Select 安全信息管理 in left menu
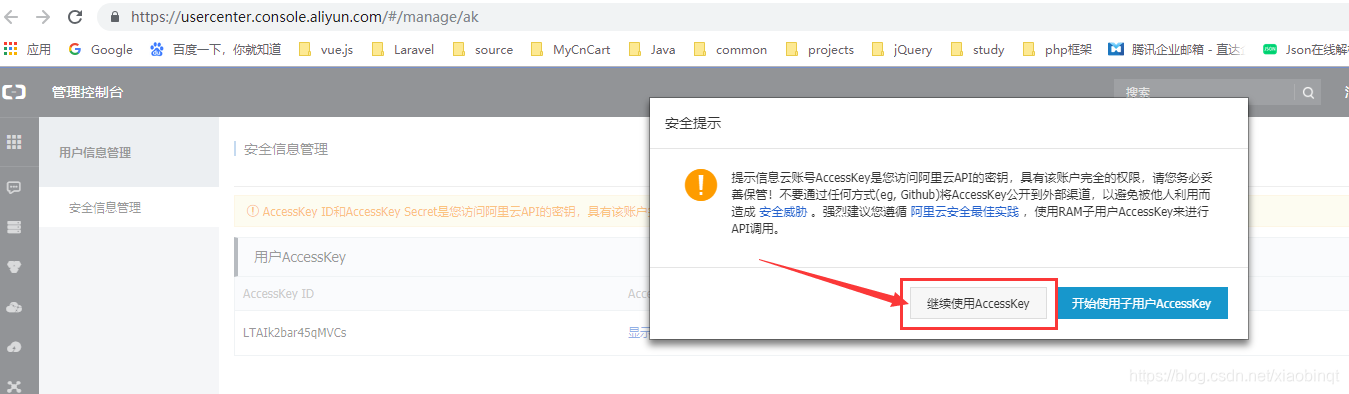This screenshot has height=394, width=1349. 105,207
